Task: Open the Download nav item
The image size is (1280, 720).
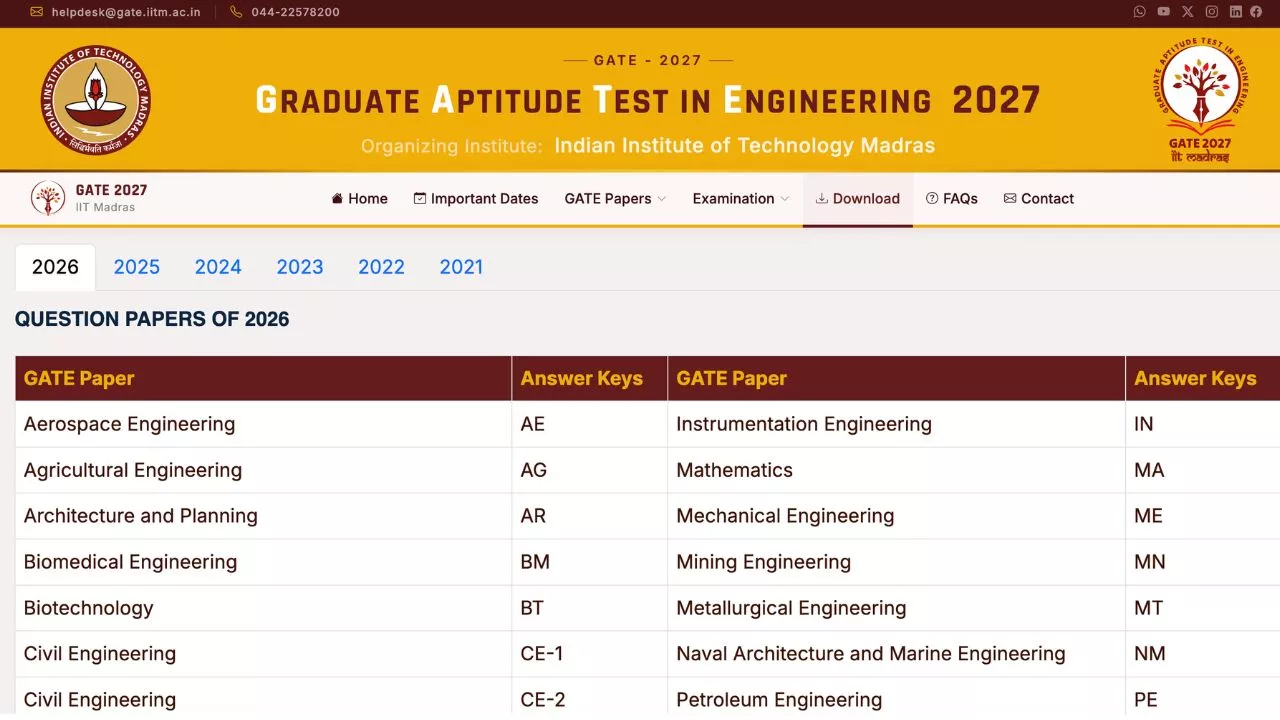Action: [x=858, y=198]
